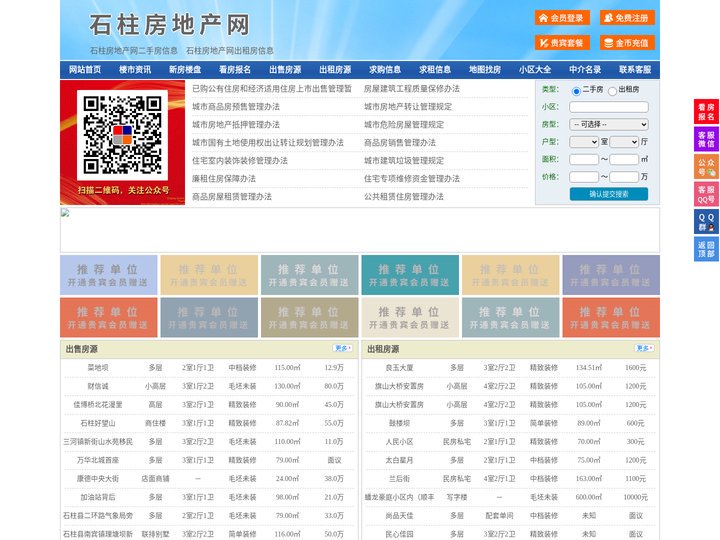The height and width of the screenshot is (540, 720).
Task: Click the 贵宾套餐 icon
Action: pos(543,43)
